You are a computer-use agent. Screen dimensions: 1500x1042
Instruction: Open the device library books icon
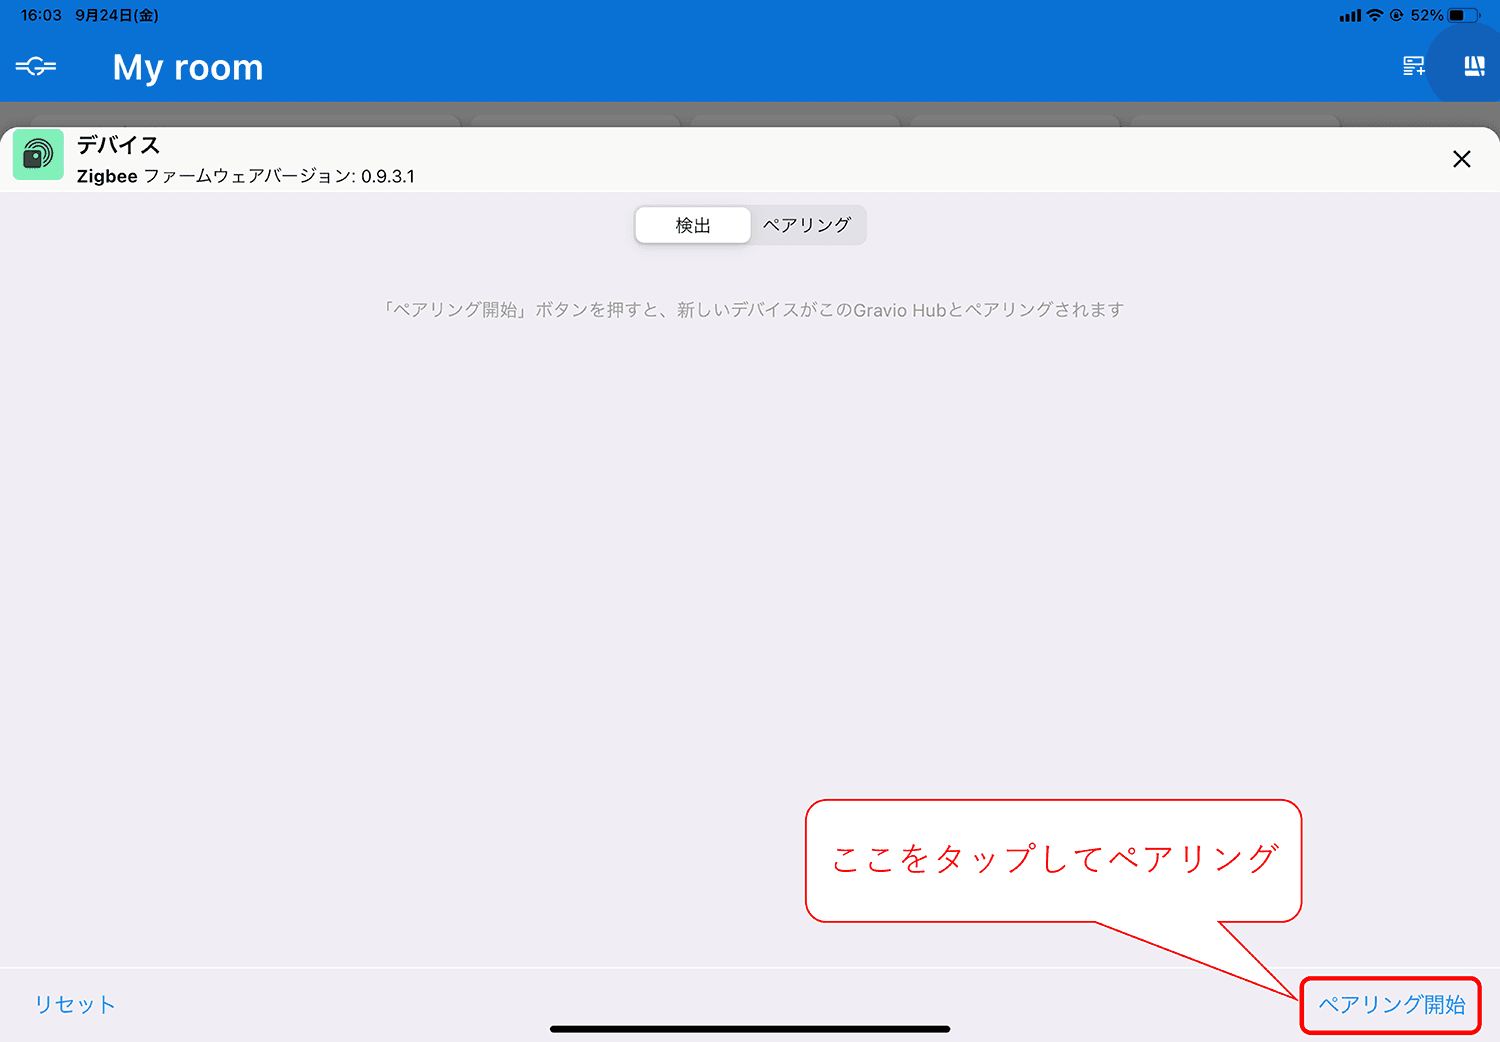tap(1474, 66)
